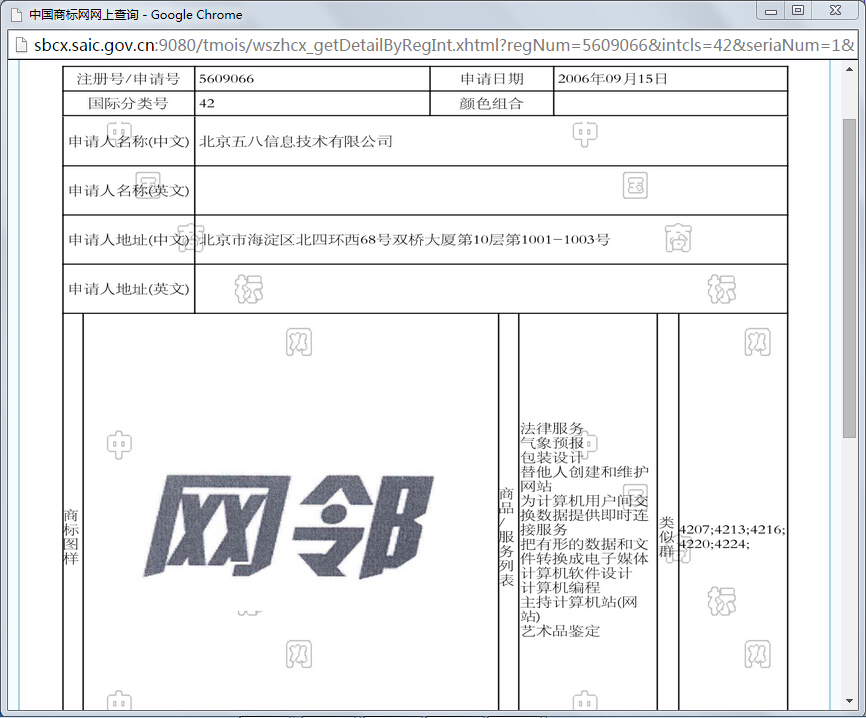Click the 计算机软件设计 service entry
The width and height of the screenshot is (866, 718).
point(576,573)
